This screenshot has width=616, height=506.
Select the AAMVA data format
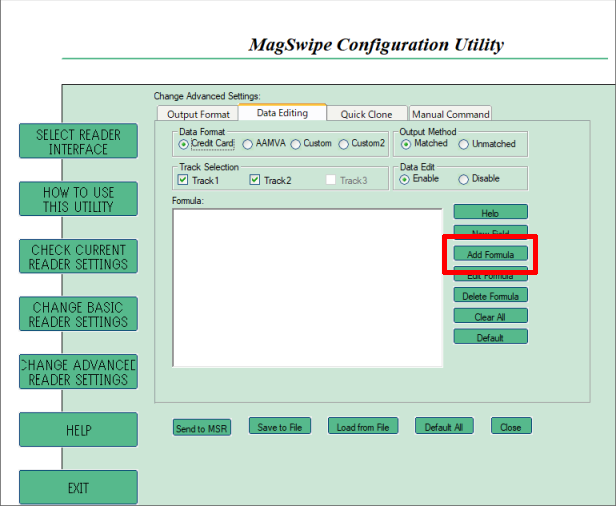[248, 144]
